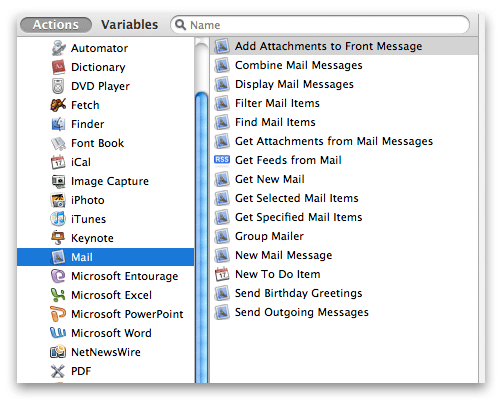This screenshot has height=407, width=502.
Task: Click the Finder face icon
Action: click(58, 124)
